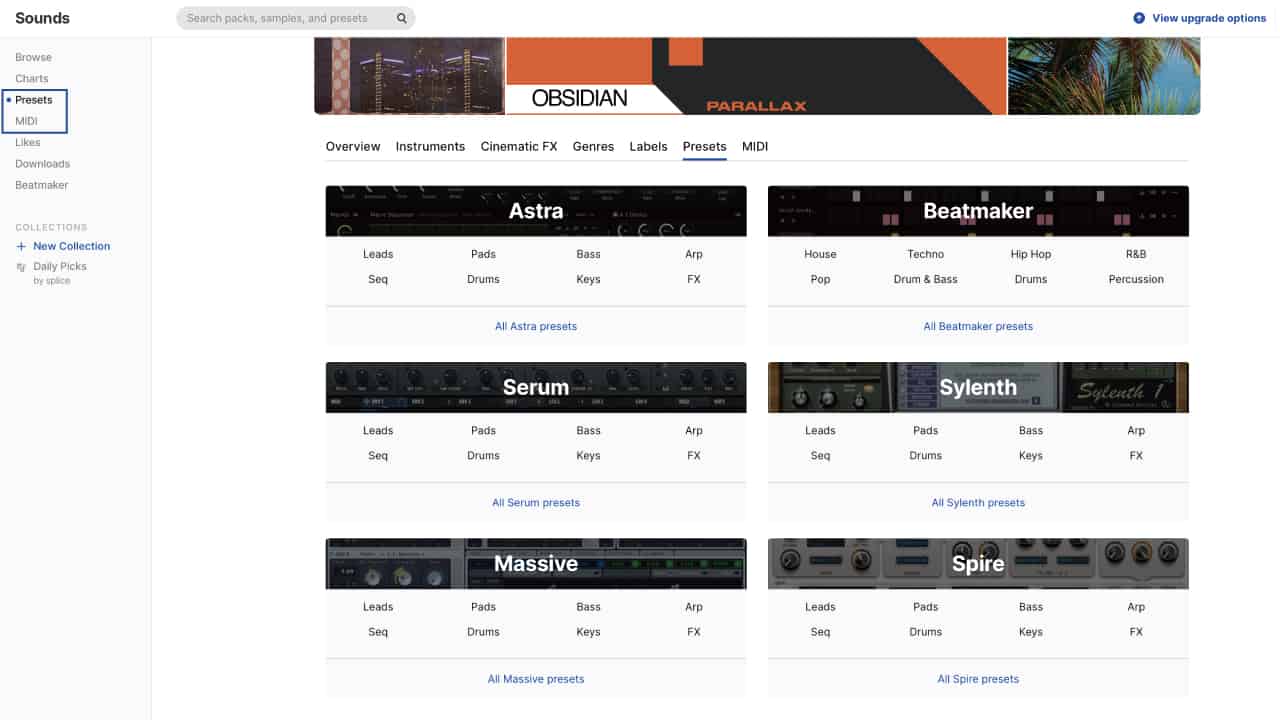The height and width of the screenshot is (720, 1280).
Task: Open Astra Pads presets
Action: tap(483, 254)
